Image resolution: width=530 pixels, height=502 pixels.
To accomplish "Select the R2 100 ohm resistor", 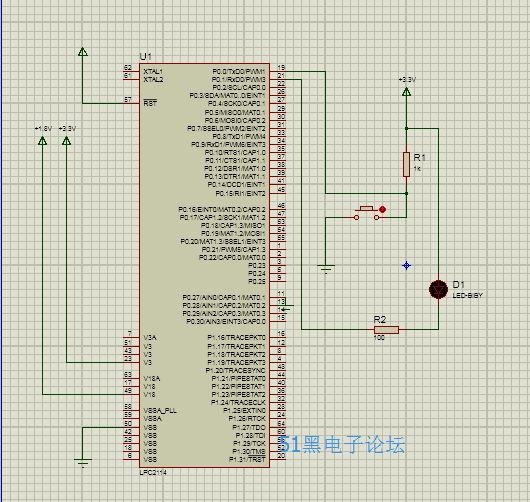I will tap(386, 330).
